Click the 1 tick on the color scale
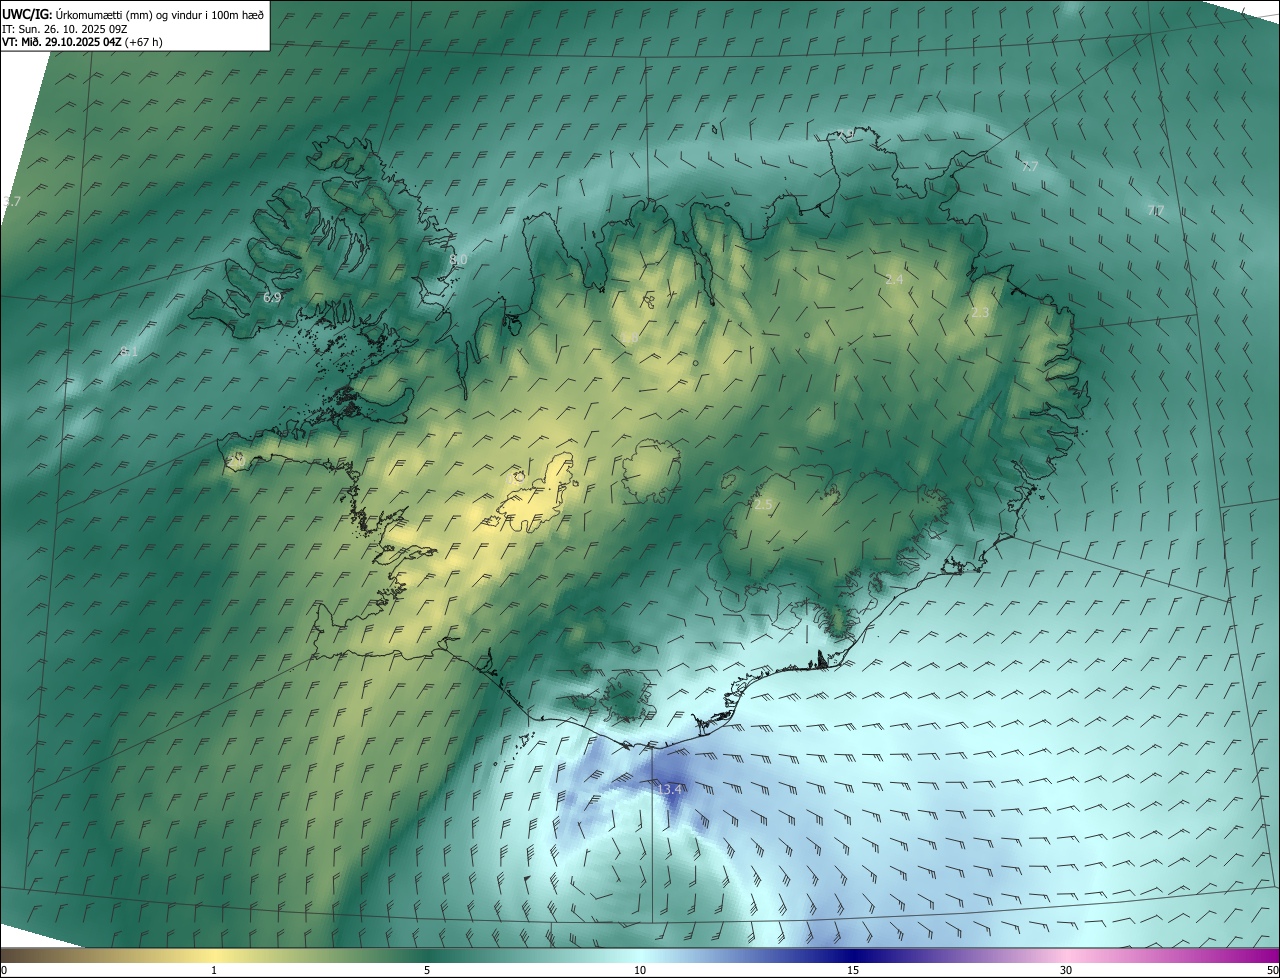The height and width of the screenshot is (978, 1280). (214, 971)
